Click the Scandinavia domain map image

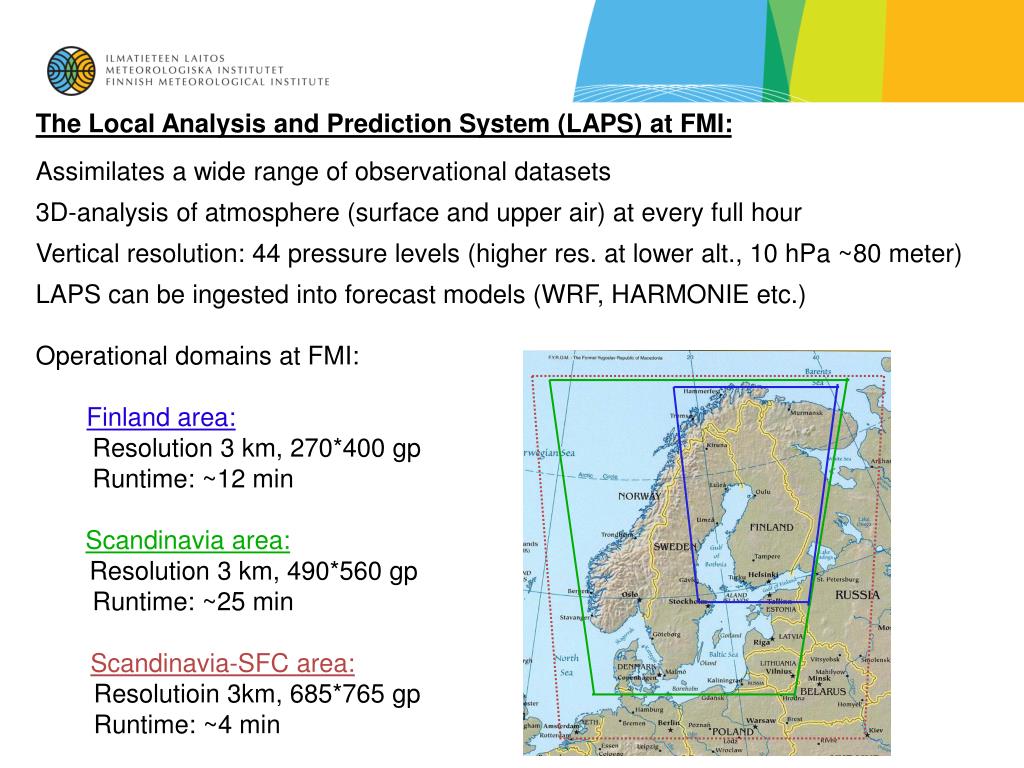707,553
